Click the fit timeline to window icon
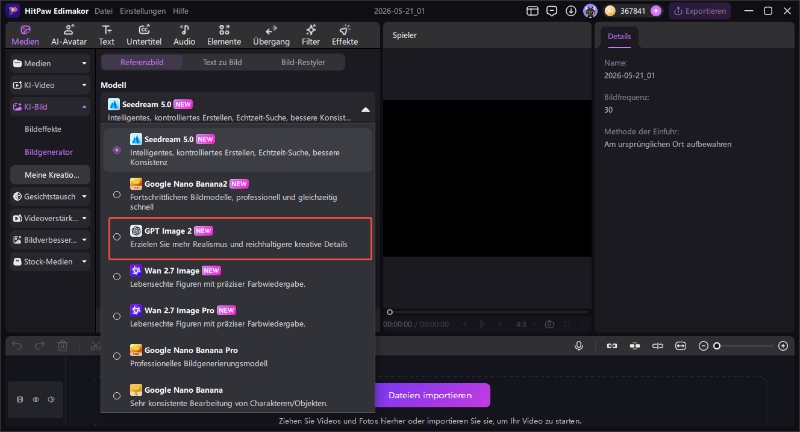 [681, 346]
